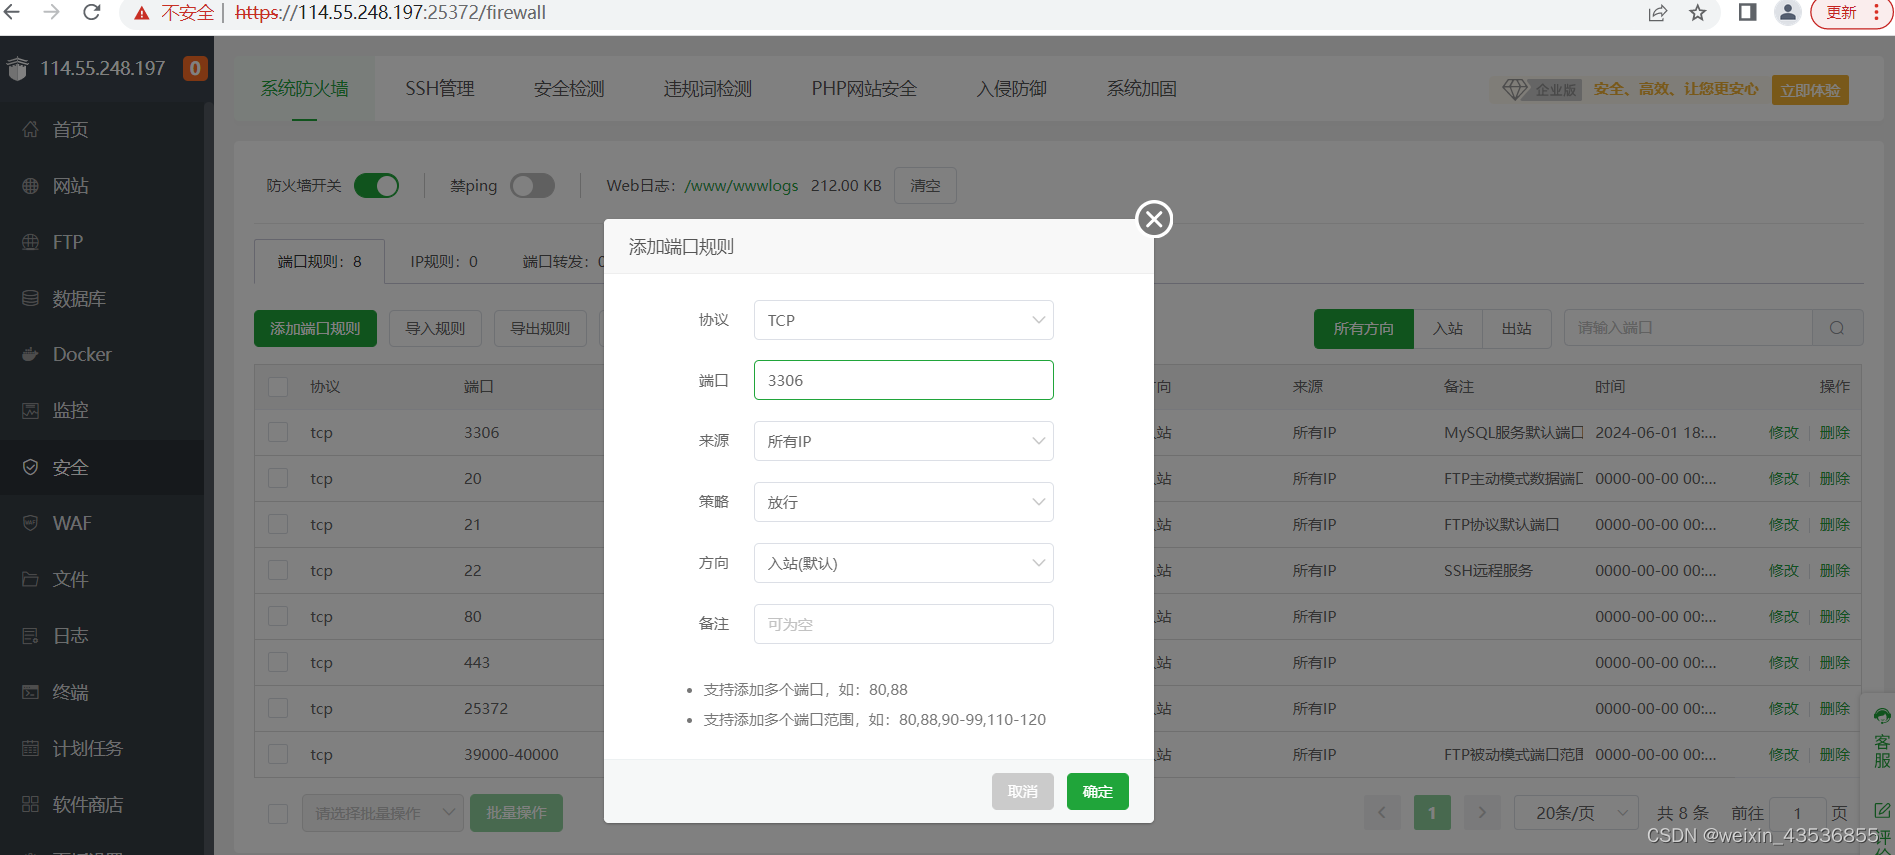Click the Logs icon in sidebar
Viewport: 1895px width, 855px height.
pyautogui.click(x=30, y=635)
